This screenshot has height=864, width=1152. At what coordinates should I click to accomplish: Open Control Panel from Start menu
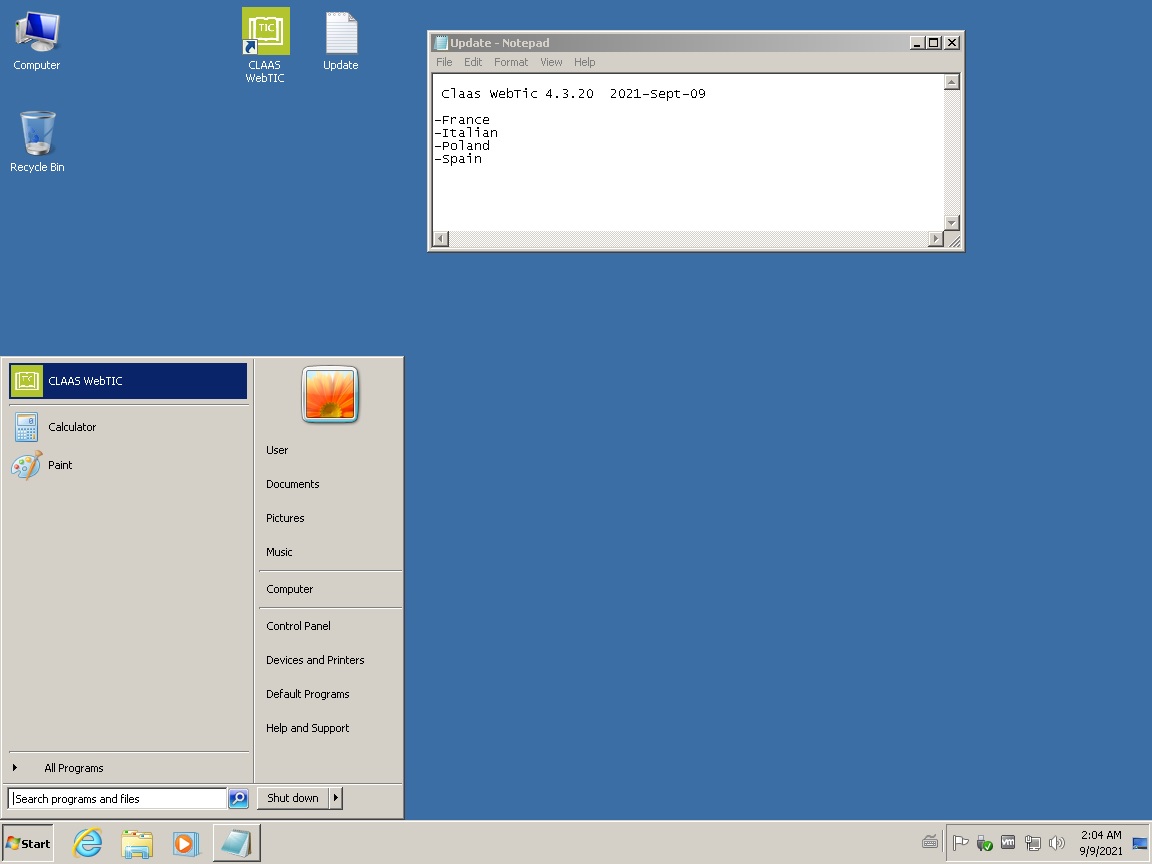[x=298, y=626]
